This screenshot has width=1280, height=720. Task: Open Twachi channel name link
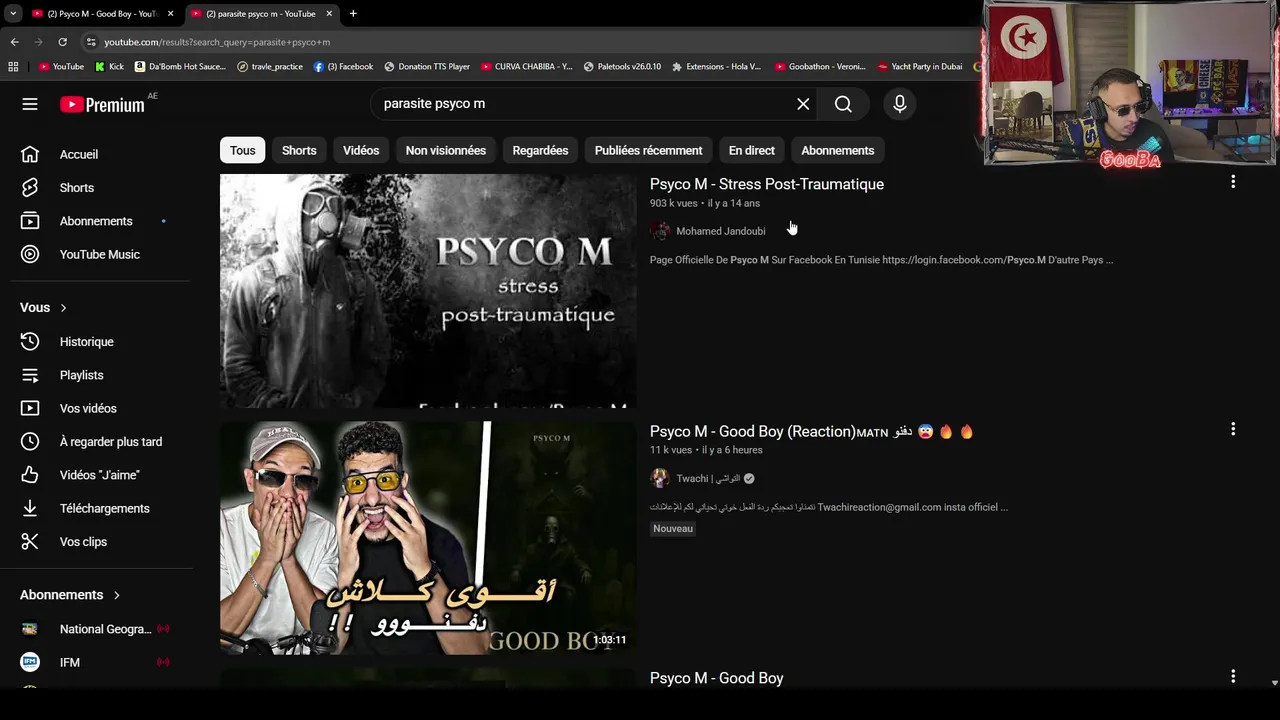coord(709,478)
